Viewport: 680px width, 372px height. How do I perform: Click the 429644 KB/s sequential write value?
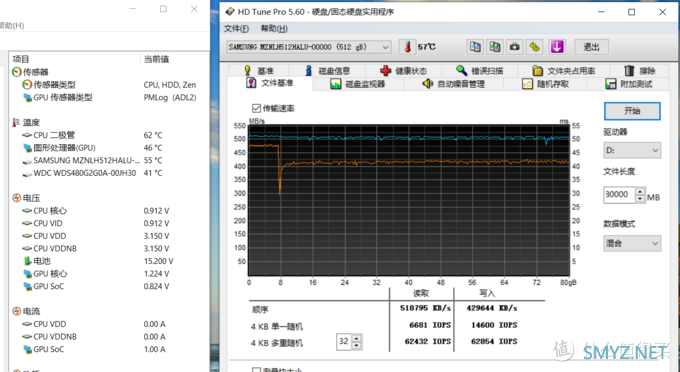pyautogui.click(x=492, y=308)
